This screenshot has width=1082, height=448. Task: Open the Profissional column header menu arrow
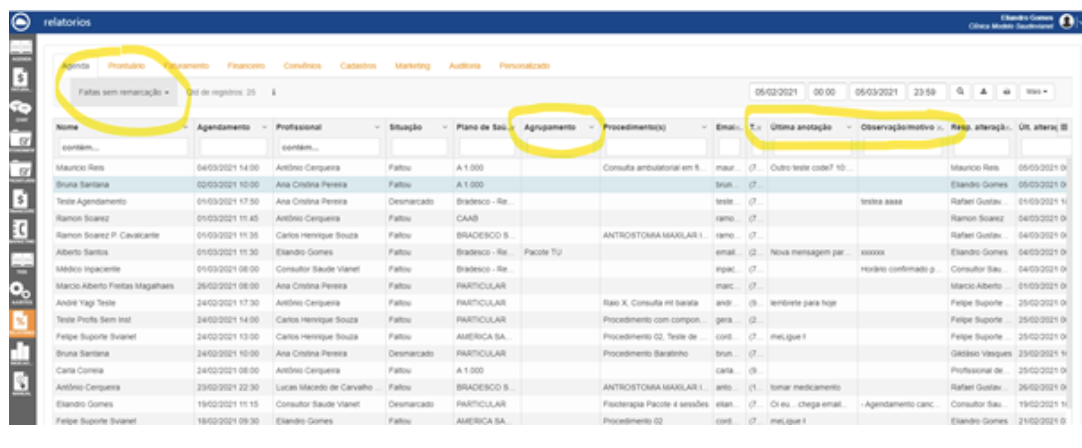[x=377, y=128]
